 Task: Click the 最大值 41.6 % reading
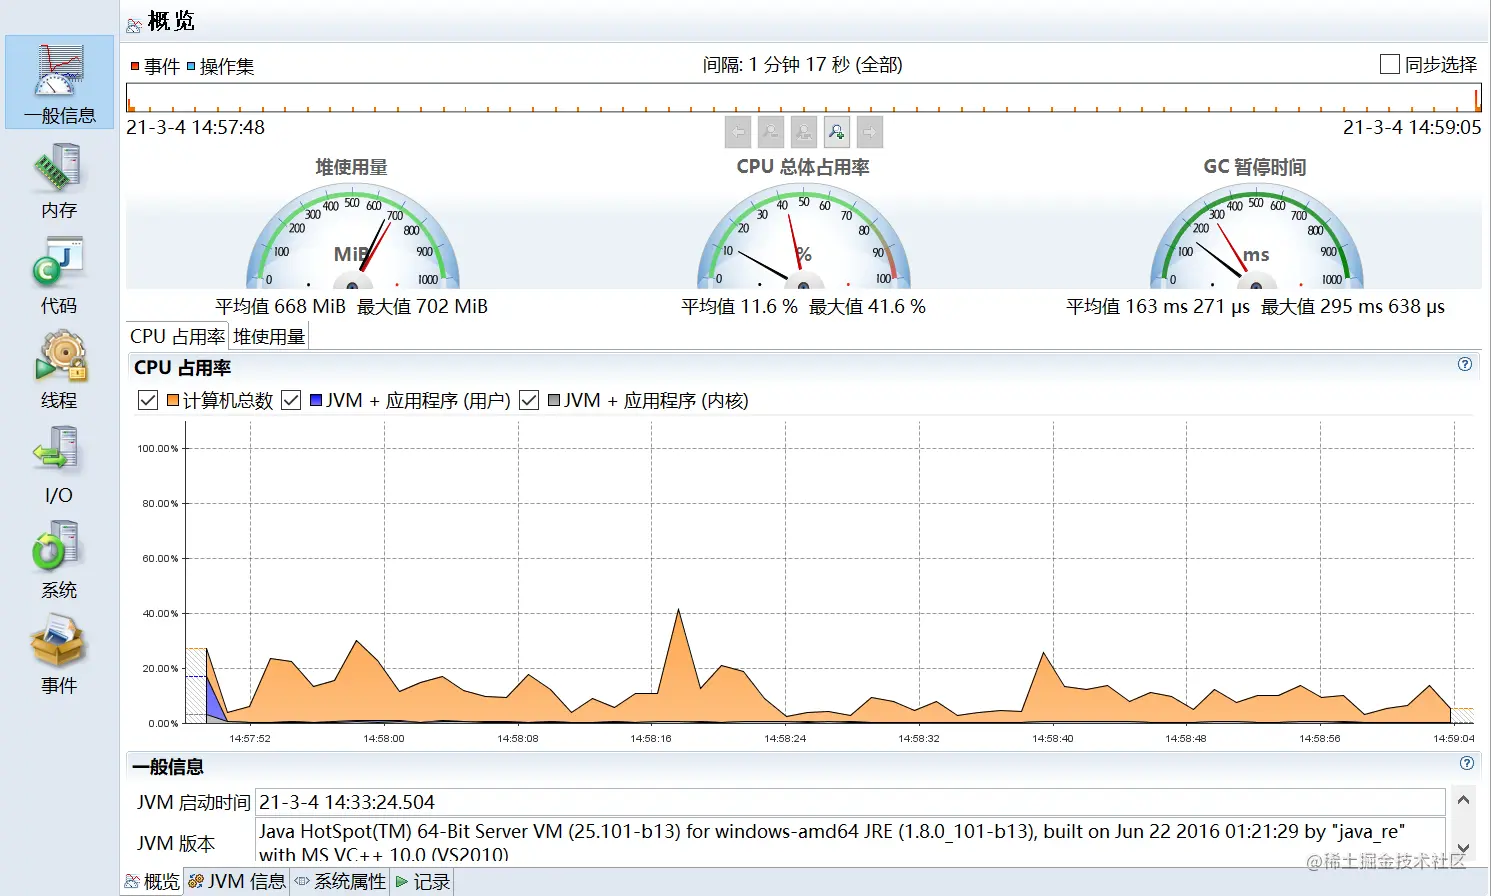[867, 306]
